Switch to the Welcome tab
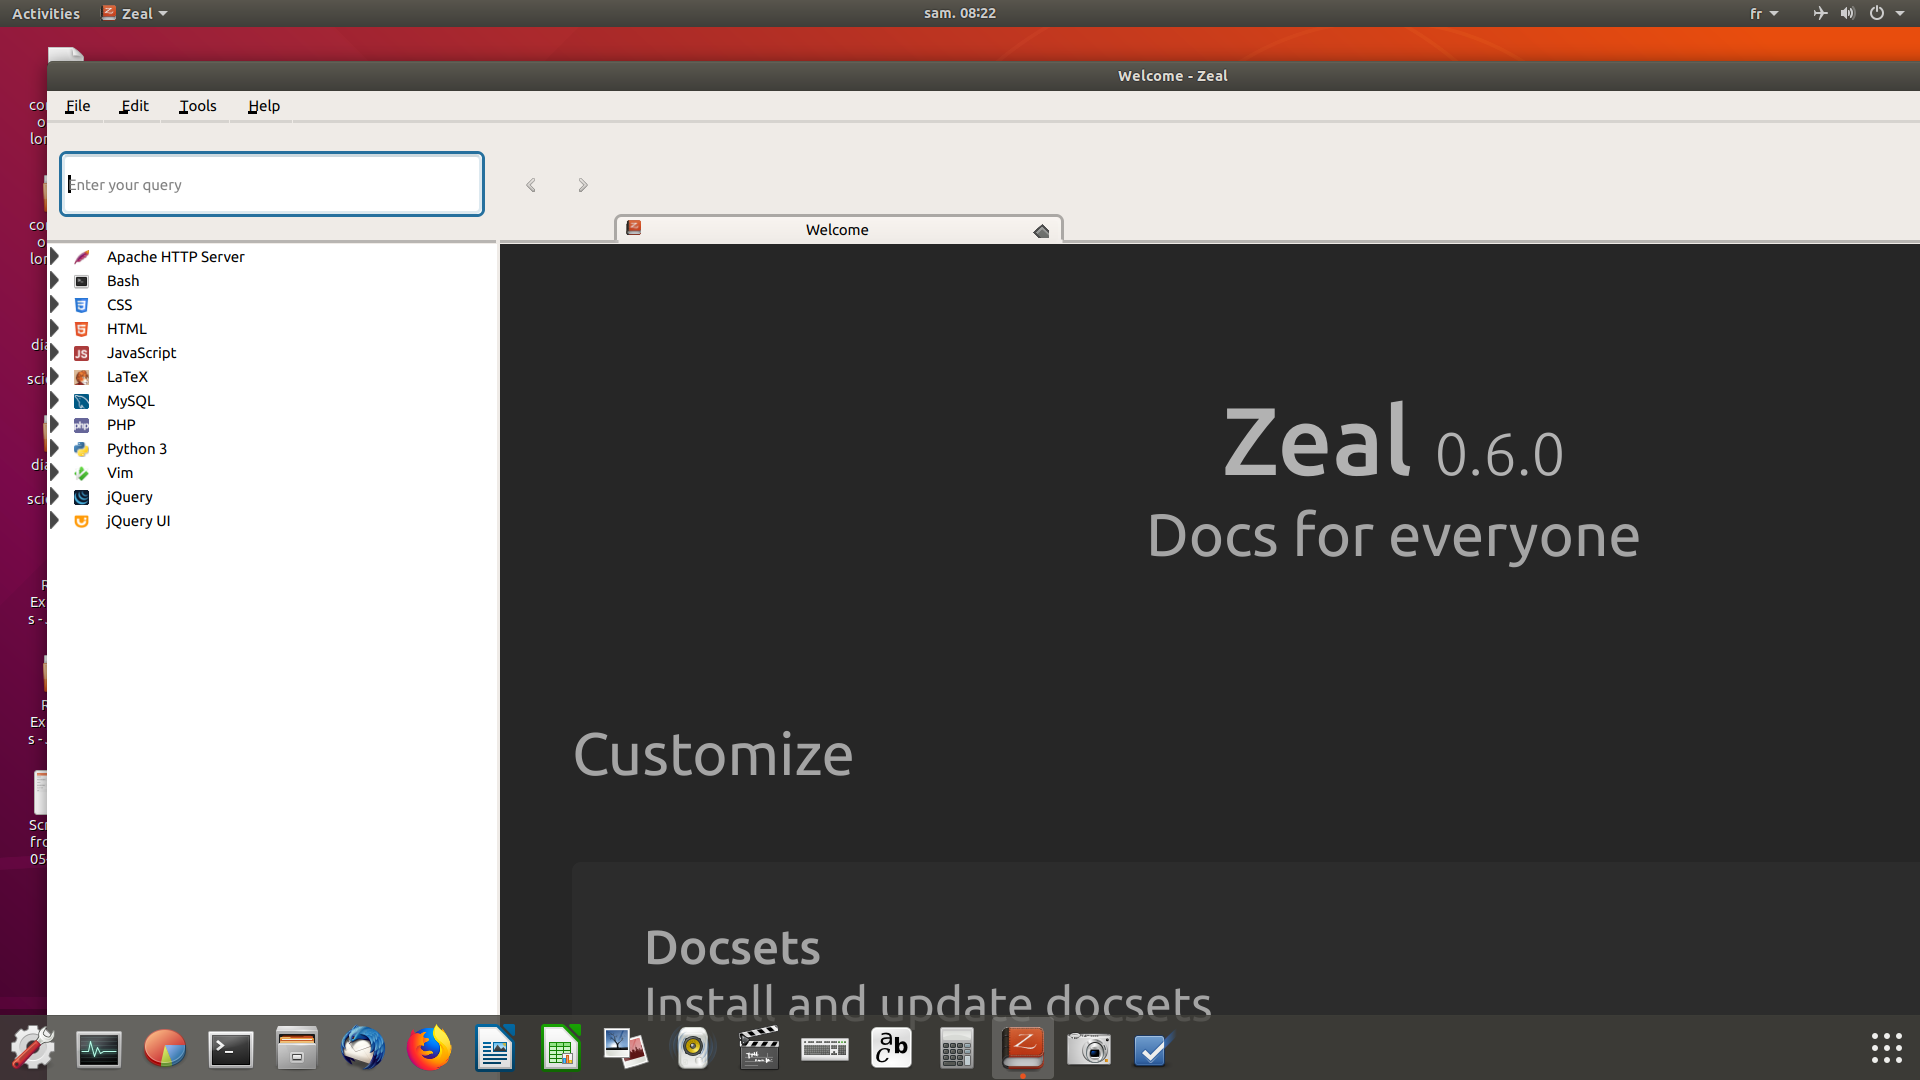This screenshot has height=1080, width=1920. (837, 229)
